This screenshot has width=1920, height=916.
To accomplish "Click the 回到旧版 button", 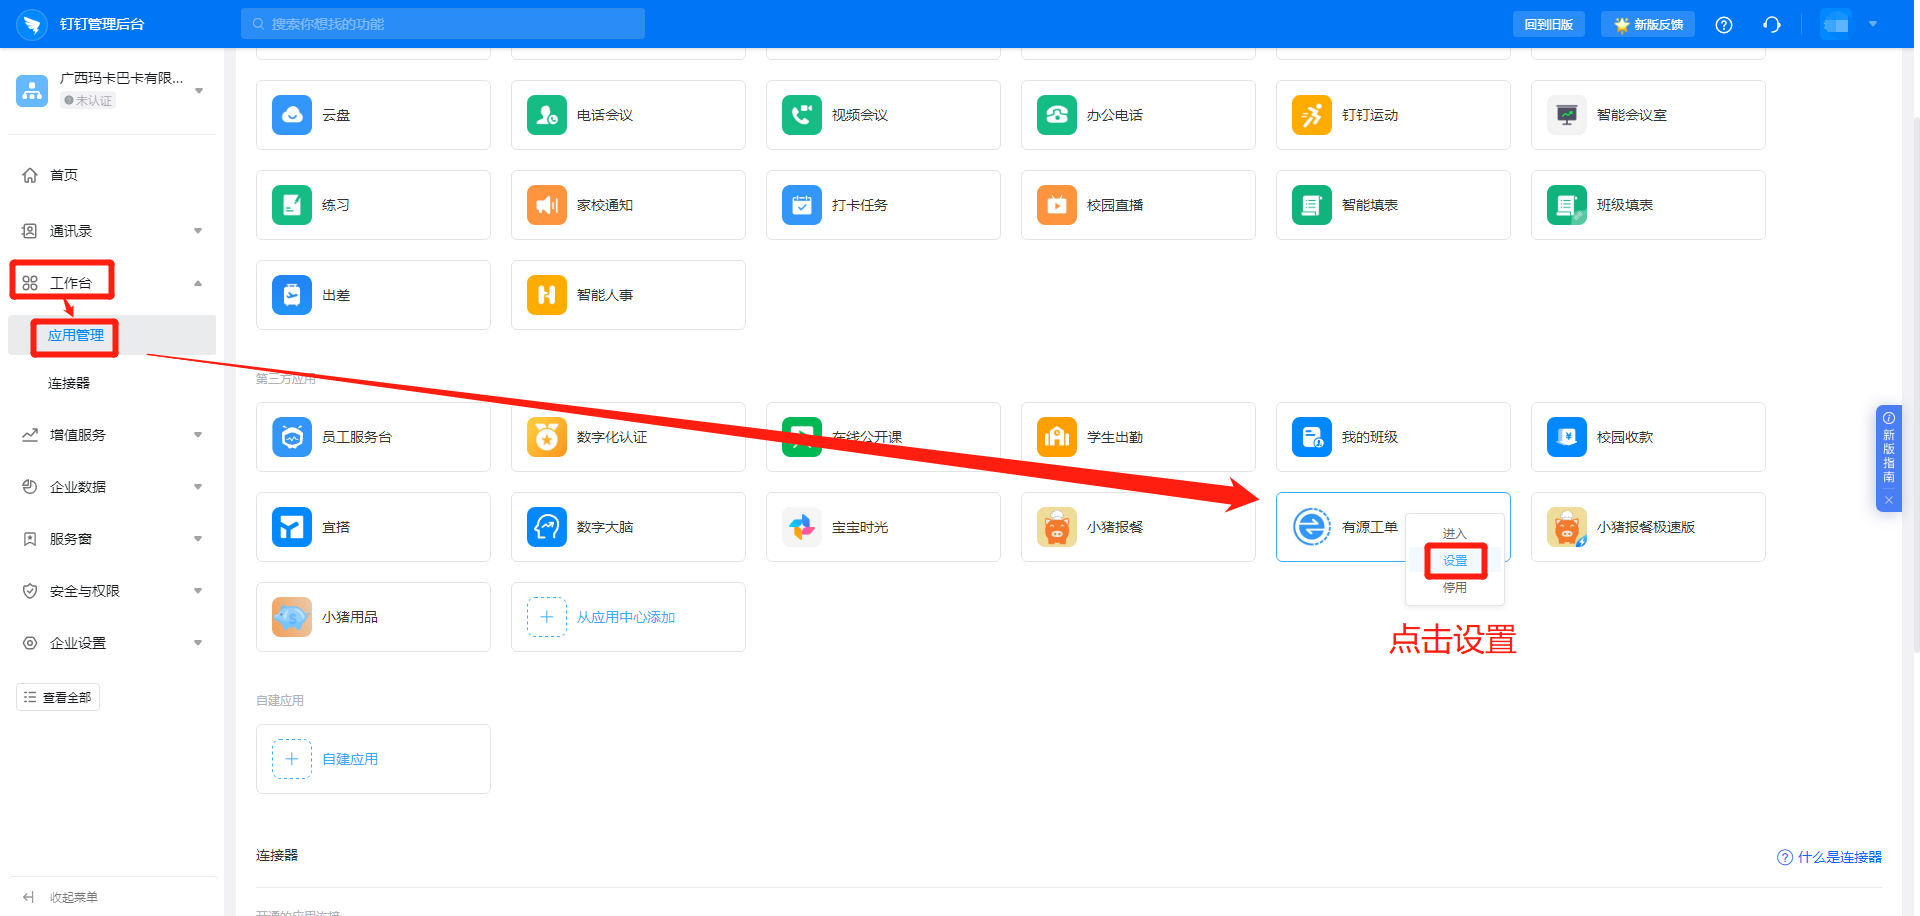I will click(x=1548, y=24).
